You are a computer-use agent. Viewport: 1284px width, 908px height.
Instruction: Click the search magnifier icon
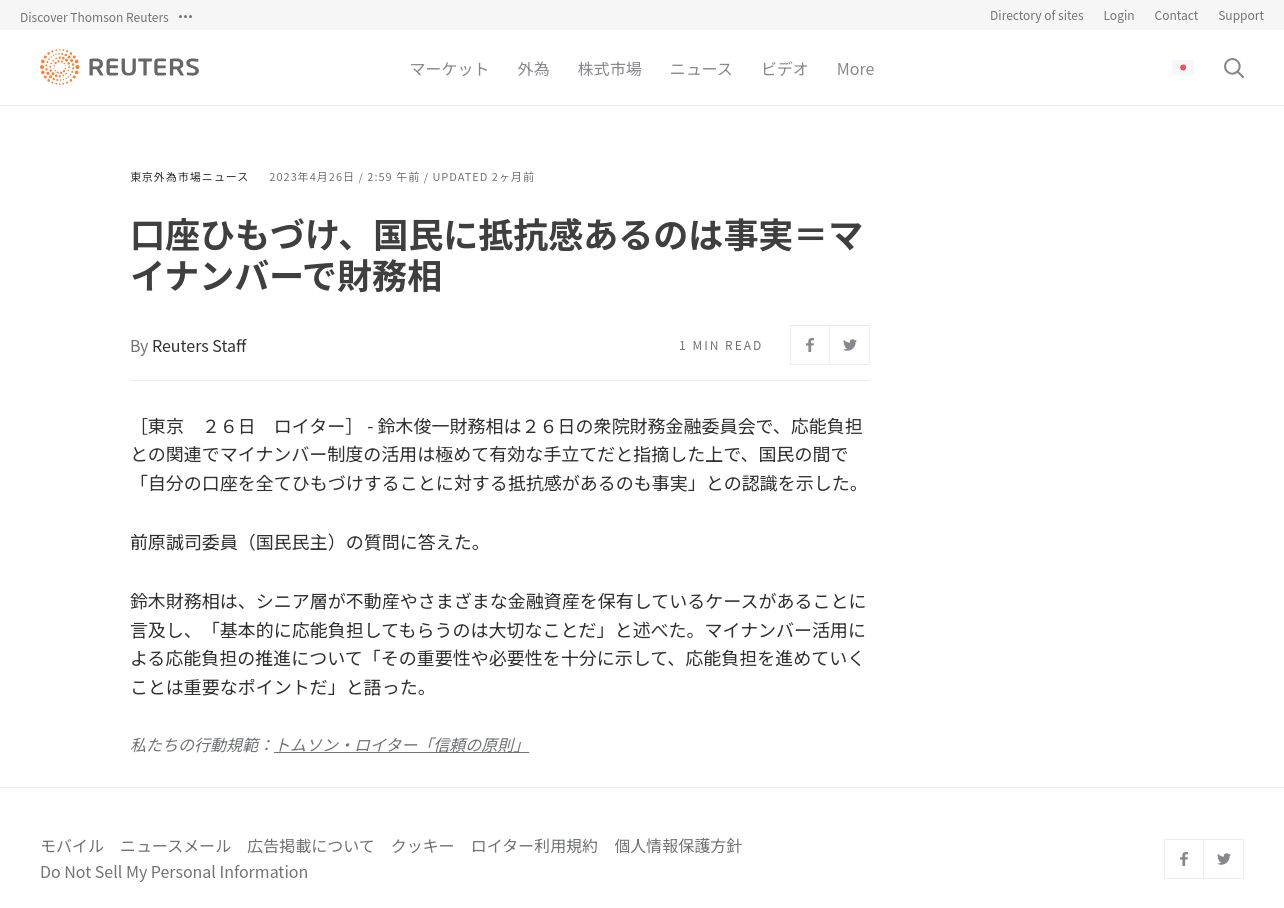coord(1234,68)
